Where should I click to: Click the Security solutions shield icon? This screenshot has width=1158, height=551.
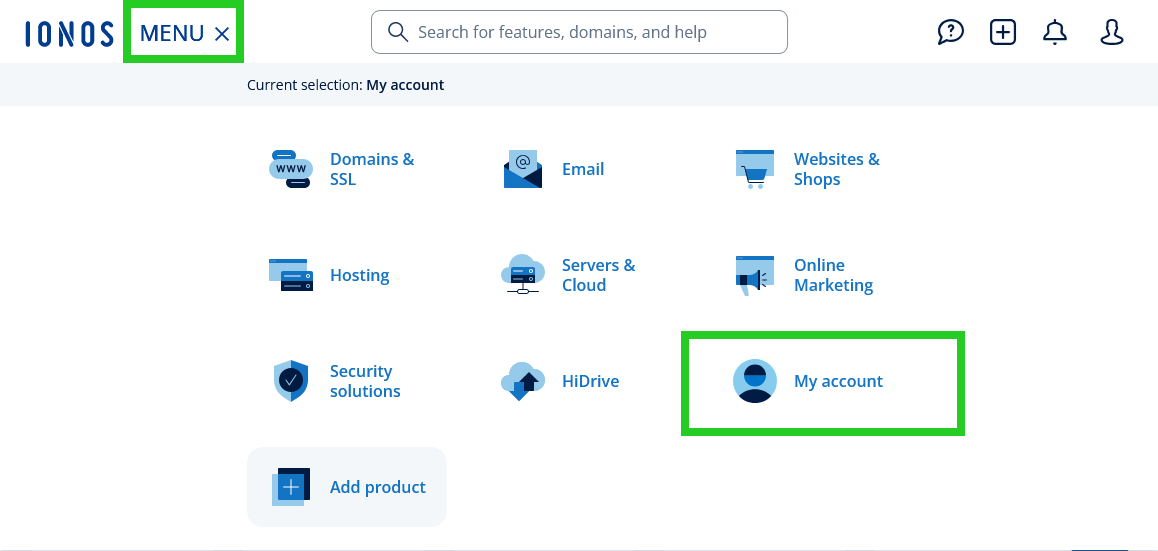point(290,381)
